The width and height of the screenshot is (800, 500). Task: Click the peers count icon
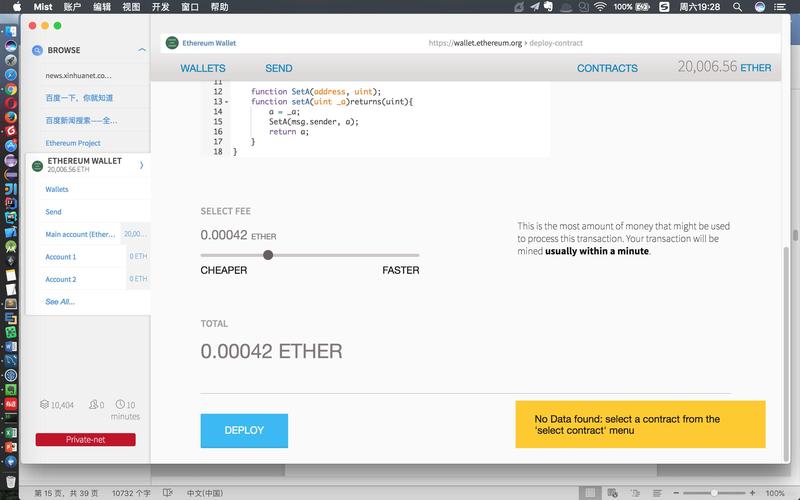pyautogui.click(x=93, y=405)
